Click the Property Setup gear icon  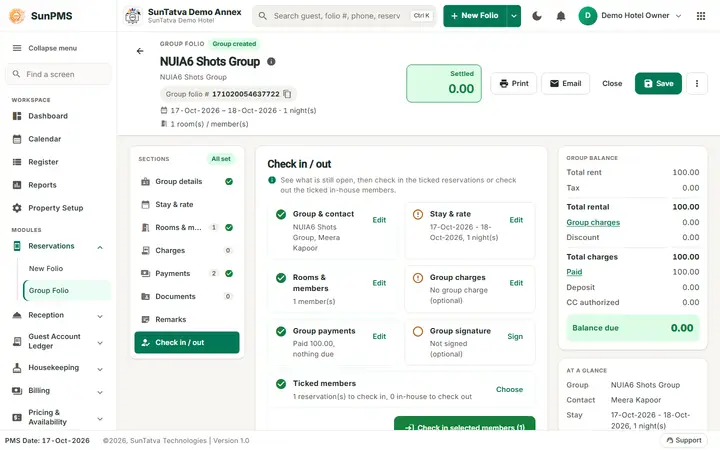point(17,208)
